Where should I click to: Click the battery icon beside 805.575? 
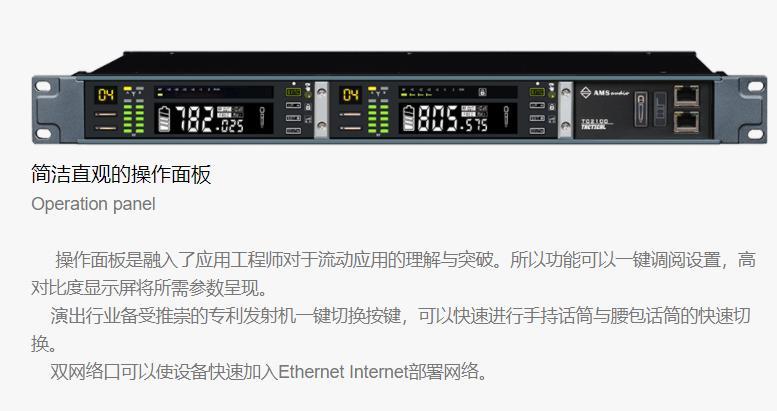pyautogui.click(x=408, y=119)
